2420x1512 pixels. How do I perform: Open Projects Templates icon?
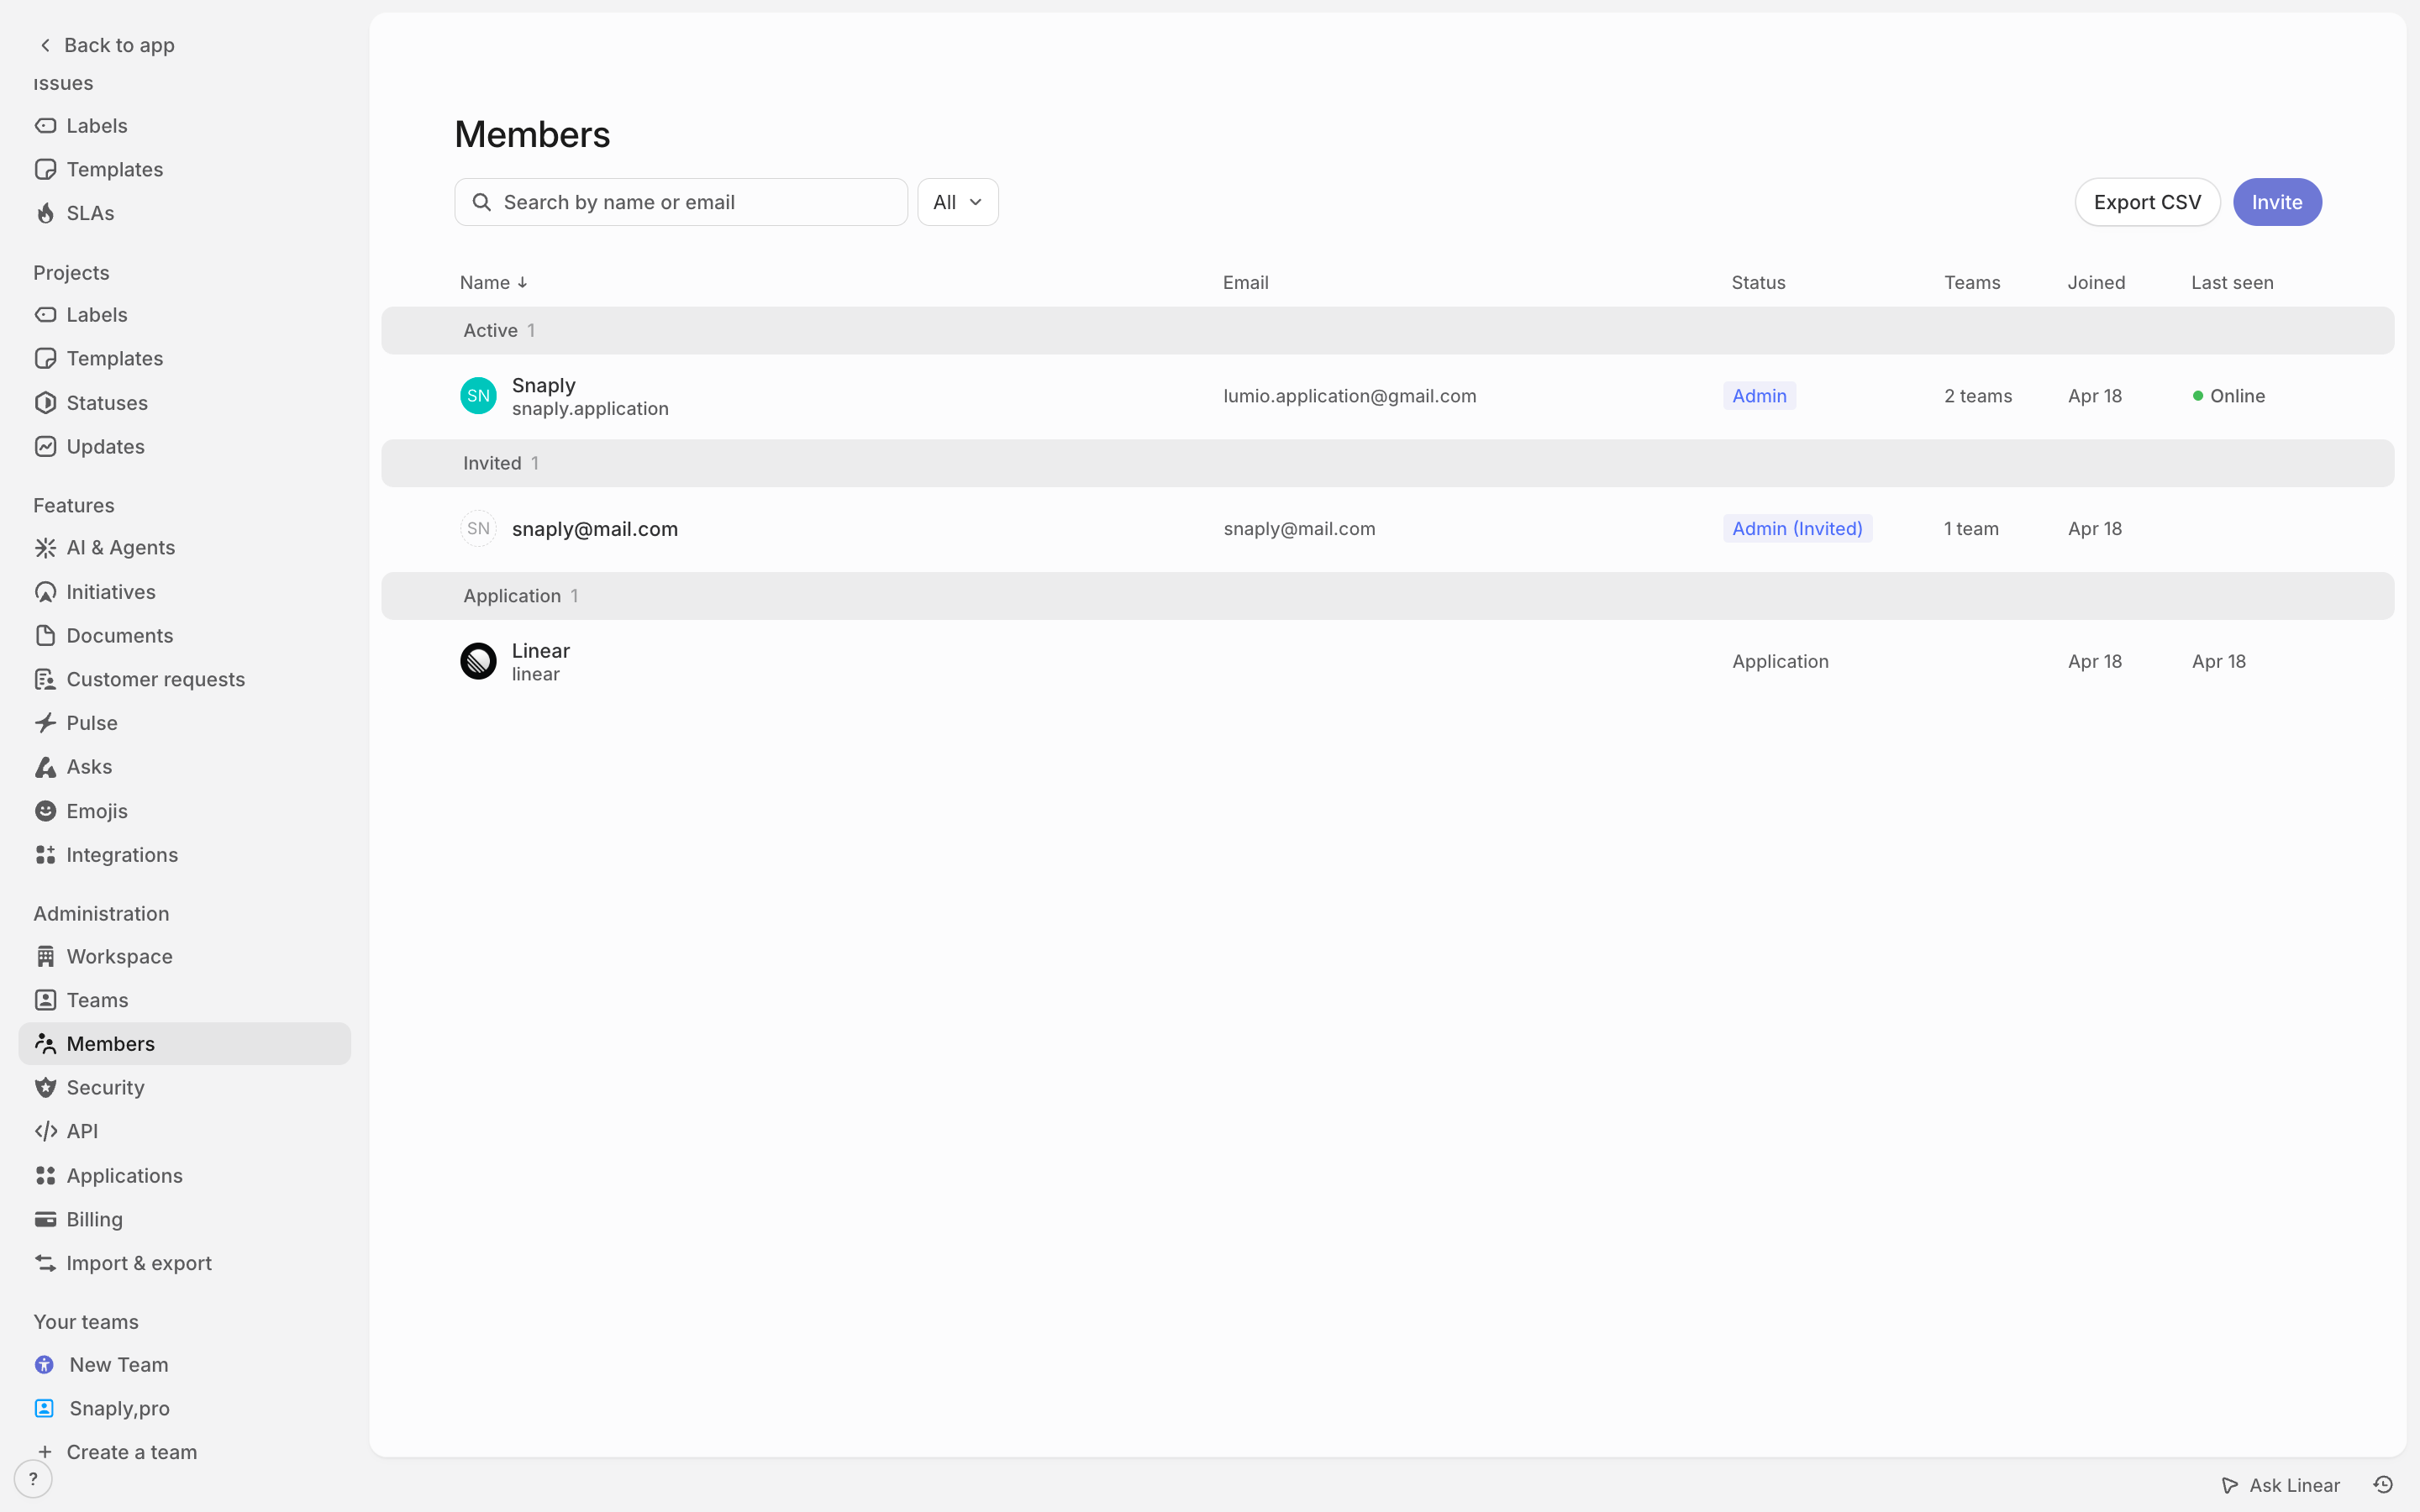45,358
